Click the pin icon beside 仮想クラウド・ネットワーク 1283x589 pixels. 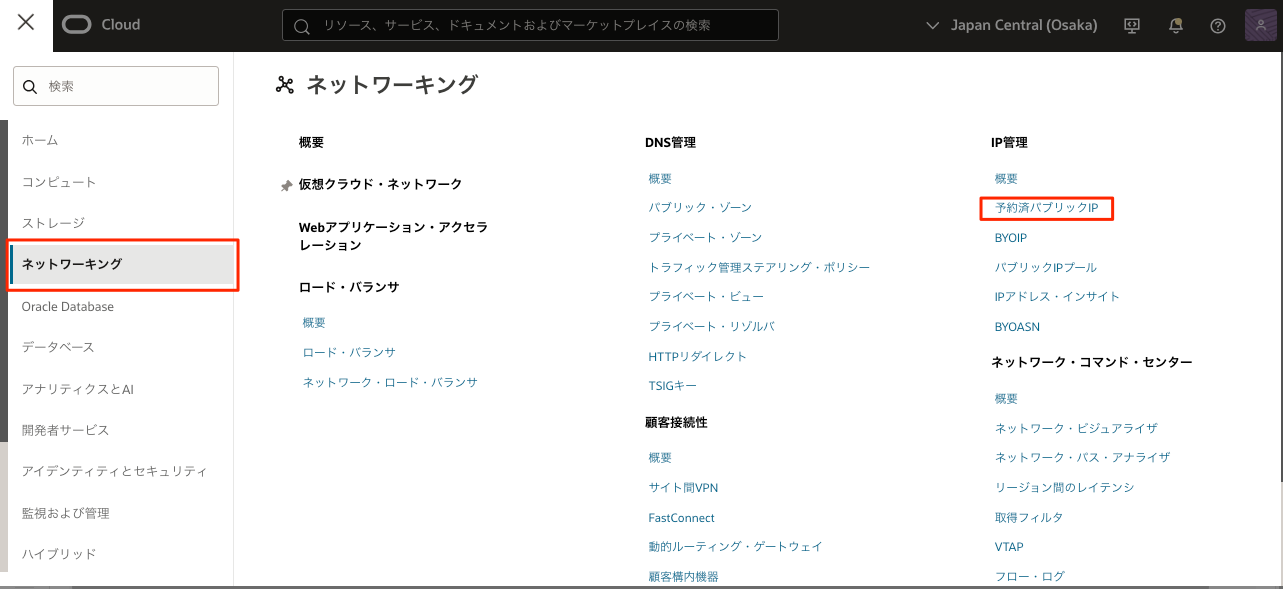286,185
